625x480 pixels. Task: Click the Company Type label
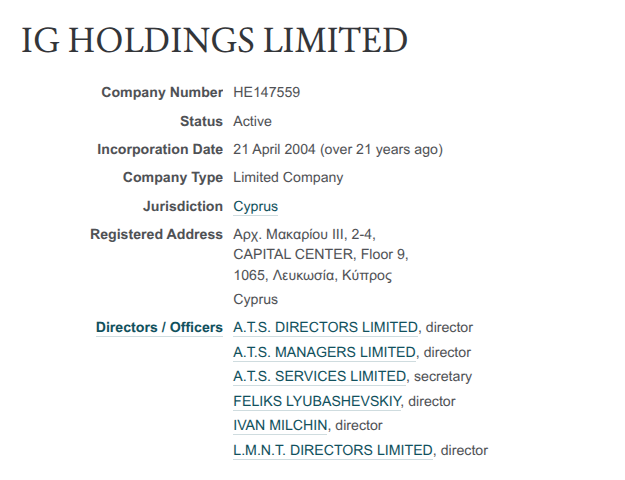pos(173,178)
